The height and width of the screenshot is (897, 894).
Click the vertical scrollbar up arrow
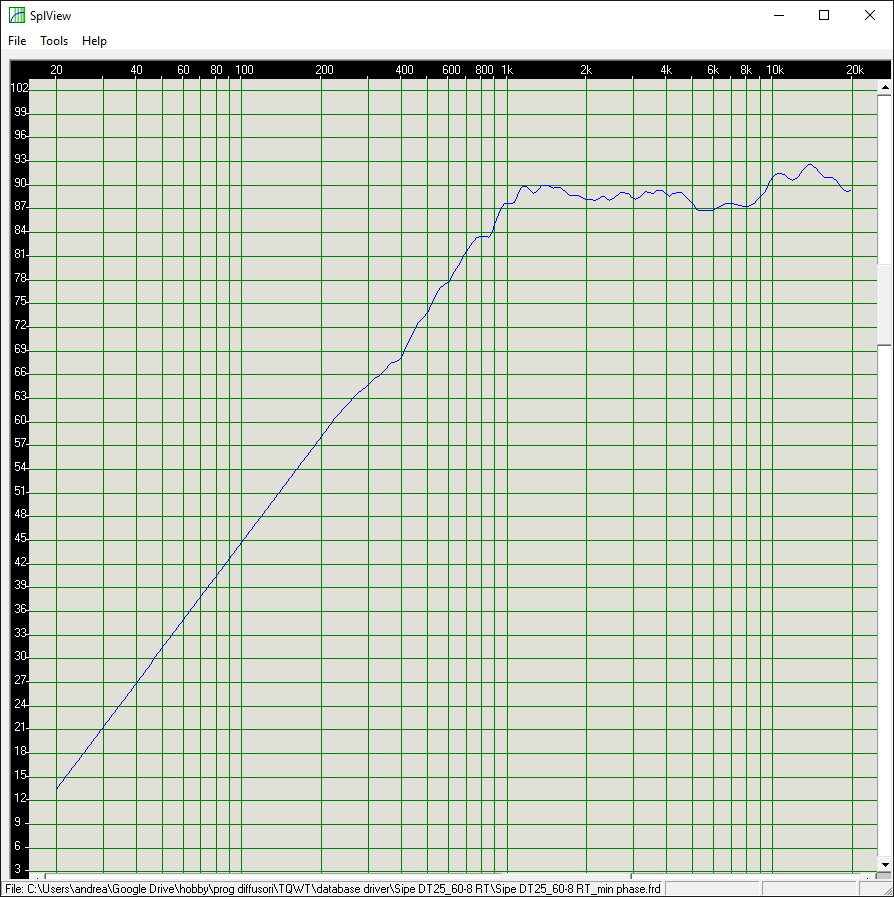pos(885,88)
